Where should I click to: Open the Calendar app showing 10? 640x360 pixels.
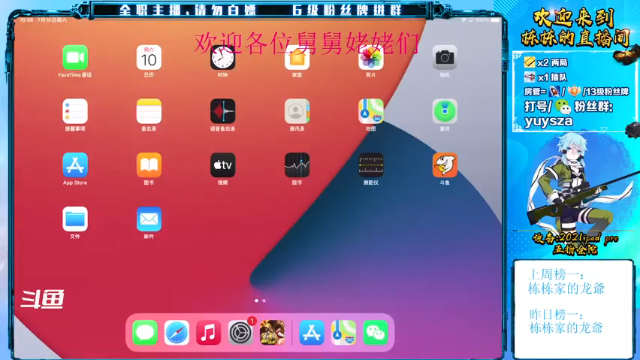point(149,58)
